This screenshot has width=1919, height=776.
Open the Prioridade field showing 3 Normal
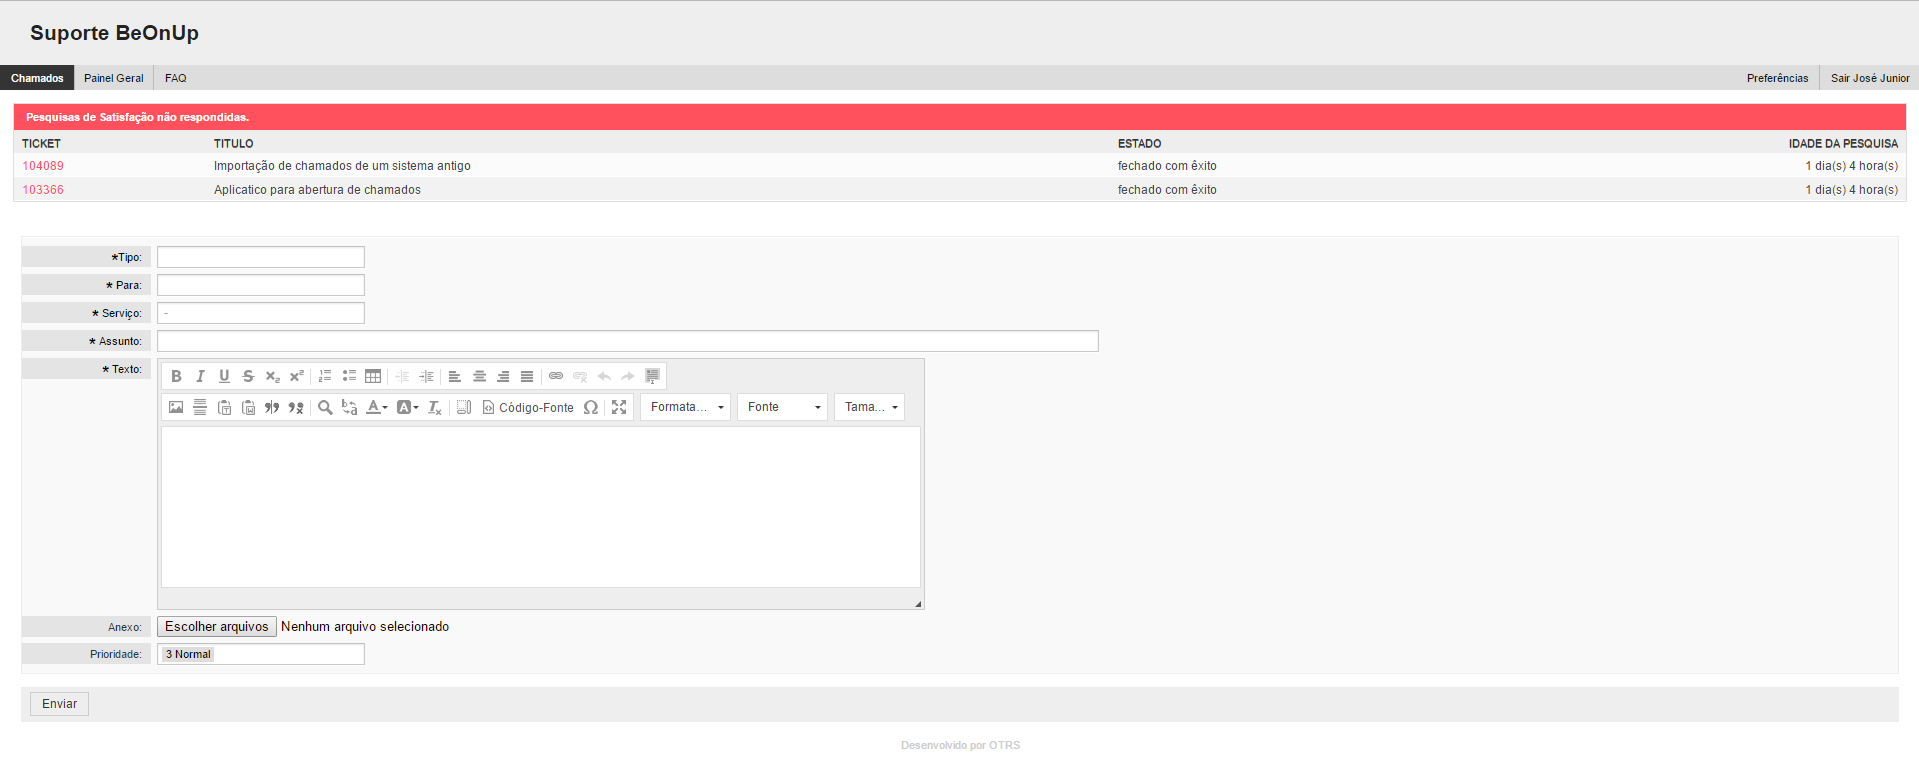pyautogui.click(x=261, y=654)
